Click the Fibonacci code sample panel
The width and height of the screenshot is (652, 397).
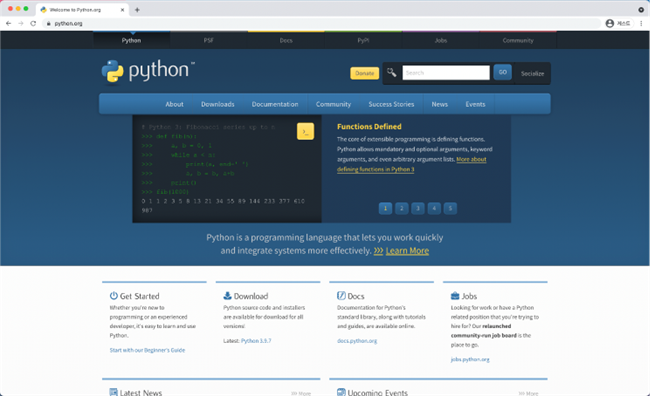(227, 169)
